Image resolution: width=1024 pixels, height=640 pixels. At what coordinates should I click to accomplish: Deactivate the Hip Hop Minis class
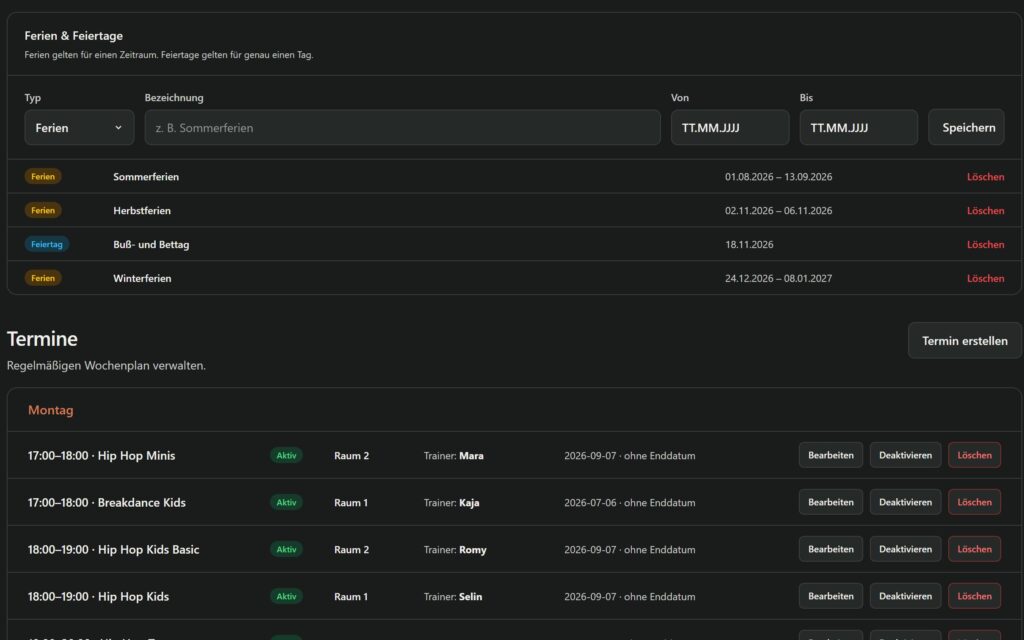905,455
